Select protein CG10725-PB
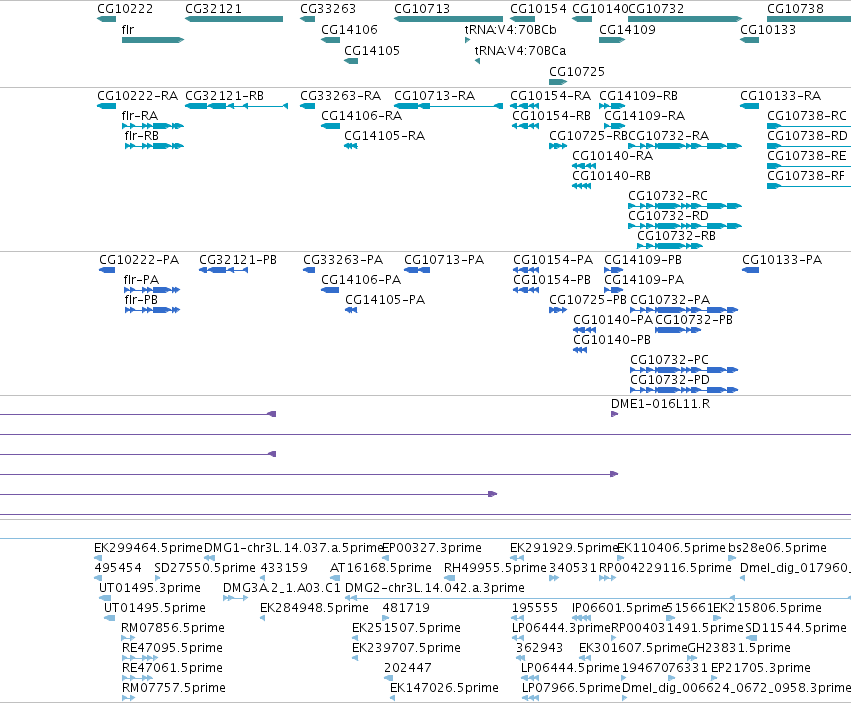 point(587,300)
